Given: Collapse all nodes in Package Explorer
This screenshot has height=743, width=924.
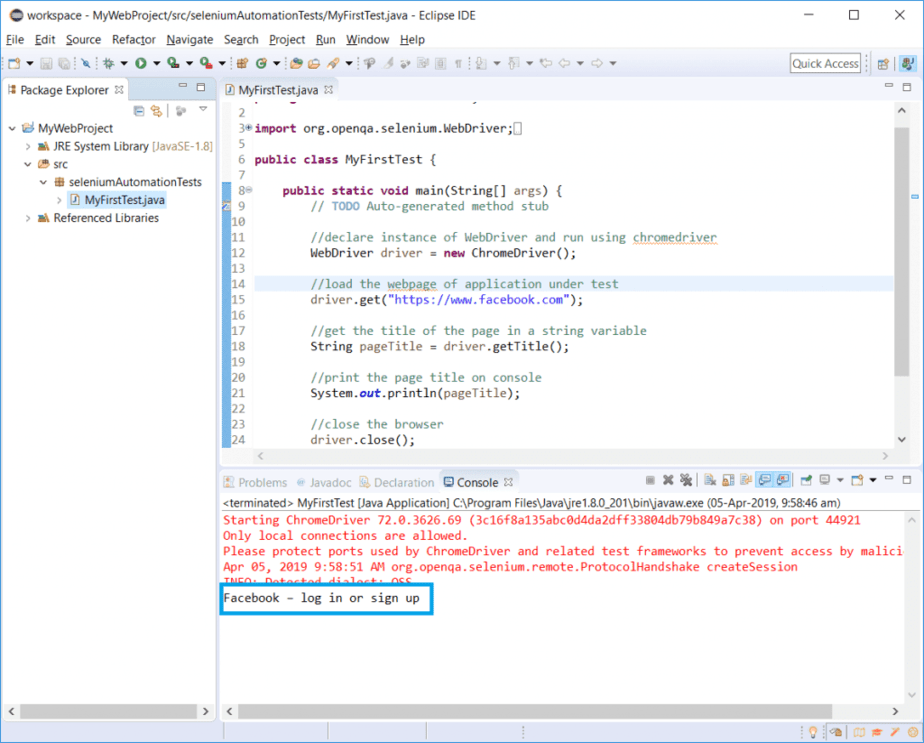Looking at the screenshot, I should (x=139, y=111).
